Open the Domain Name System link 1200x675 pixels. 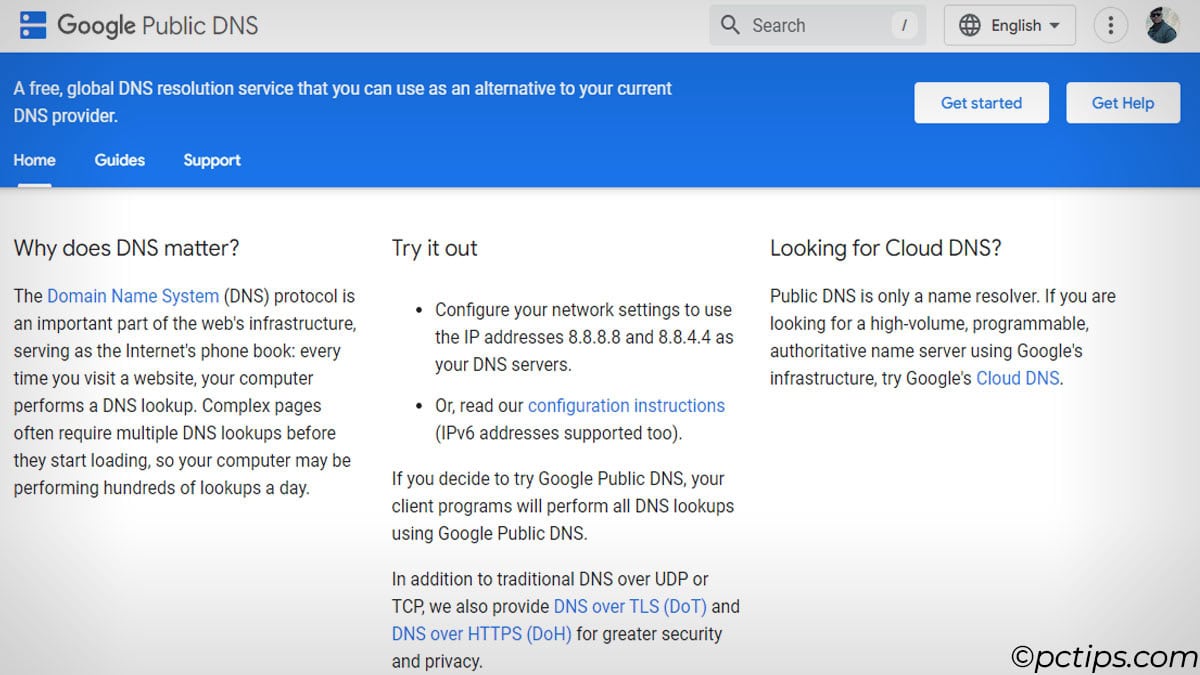click(133, 296)
